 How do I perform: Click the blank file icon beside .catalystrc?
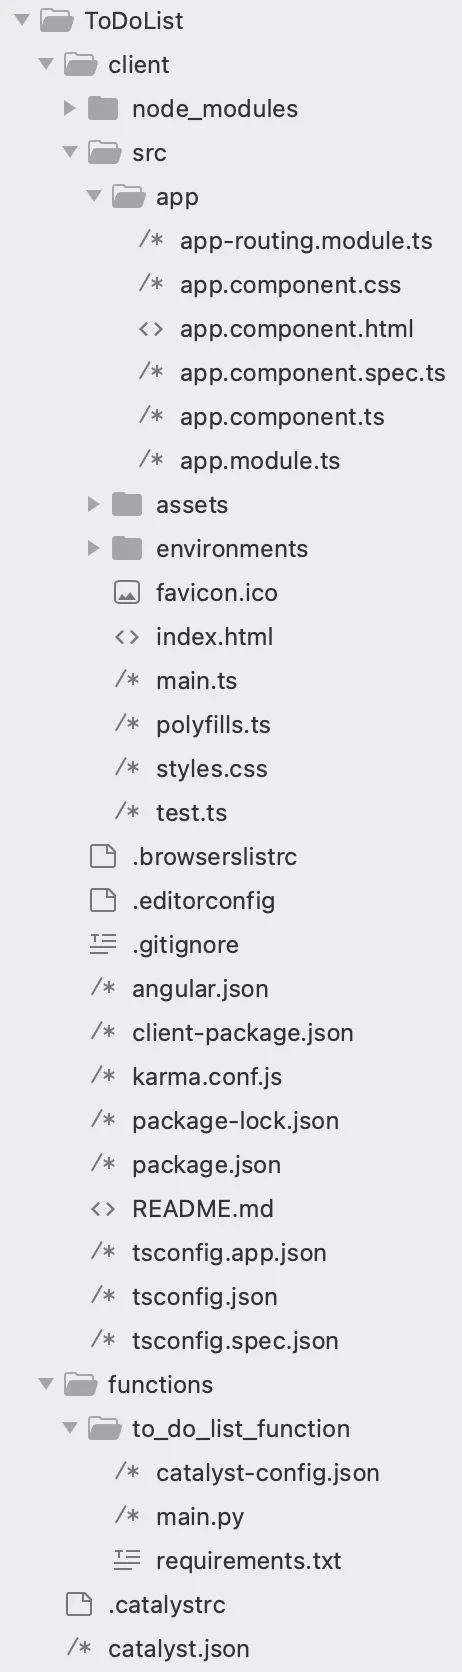(79, 1604)
